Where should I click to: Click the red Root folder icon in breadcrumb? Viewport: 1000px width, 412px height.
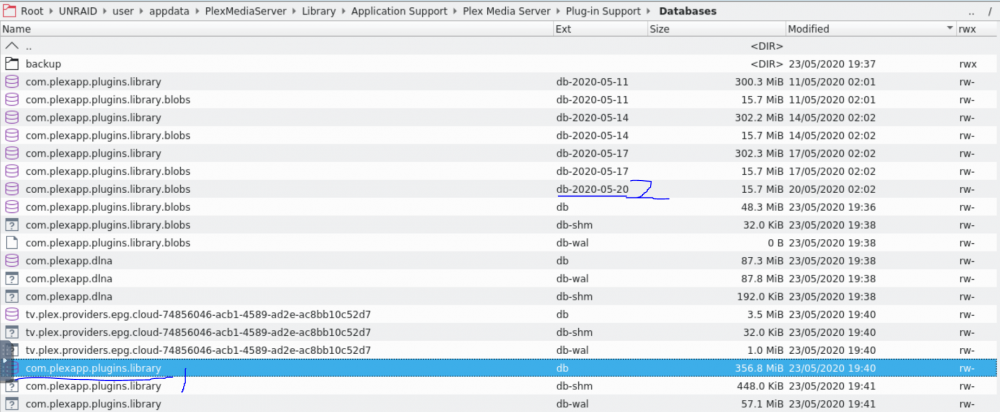coord(10,11)
